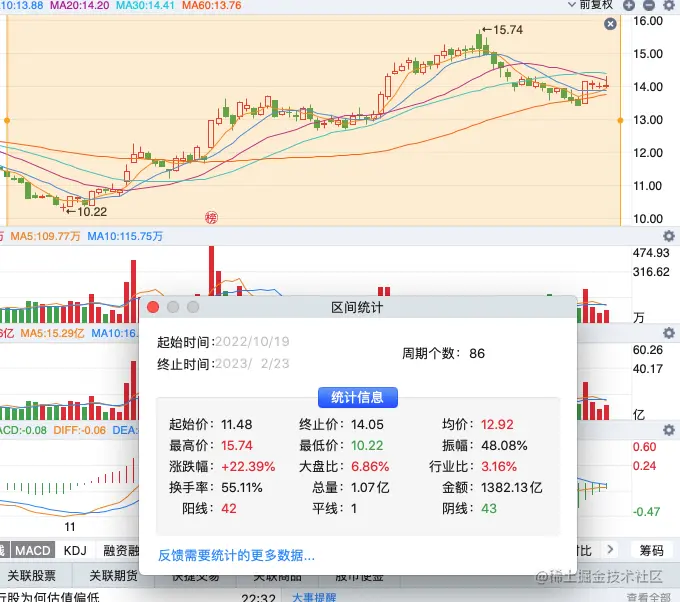Click the 10.22 low price annotation
680x602 pixels.
point(86,211)
